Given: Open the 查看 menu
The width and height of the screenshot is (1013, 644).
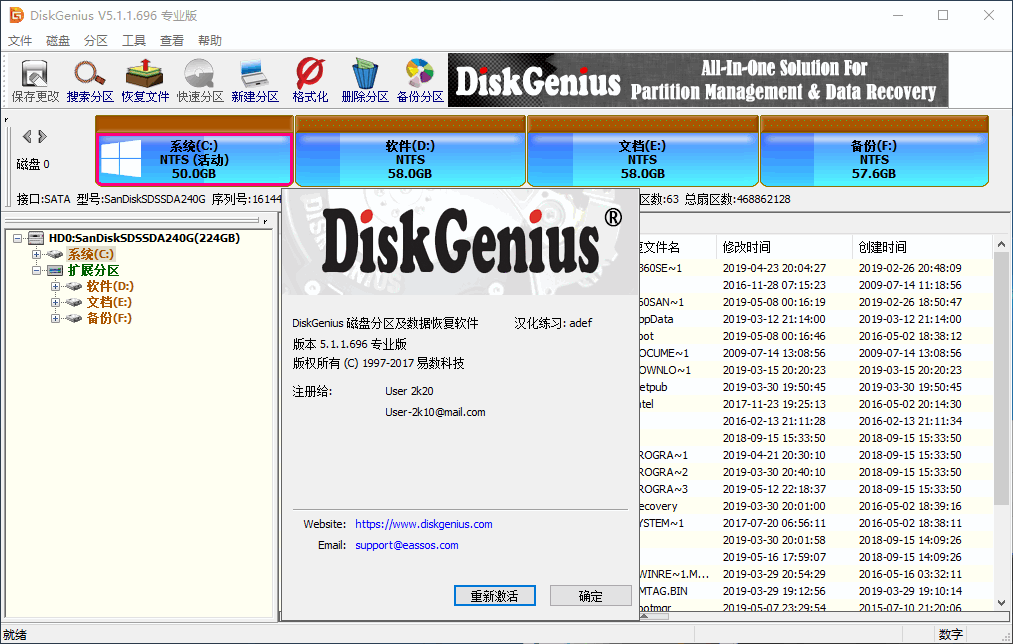Looking at the screenshot, I should [172, 41].
